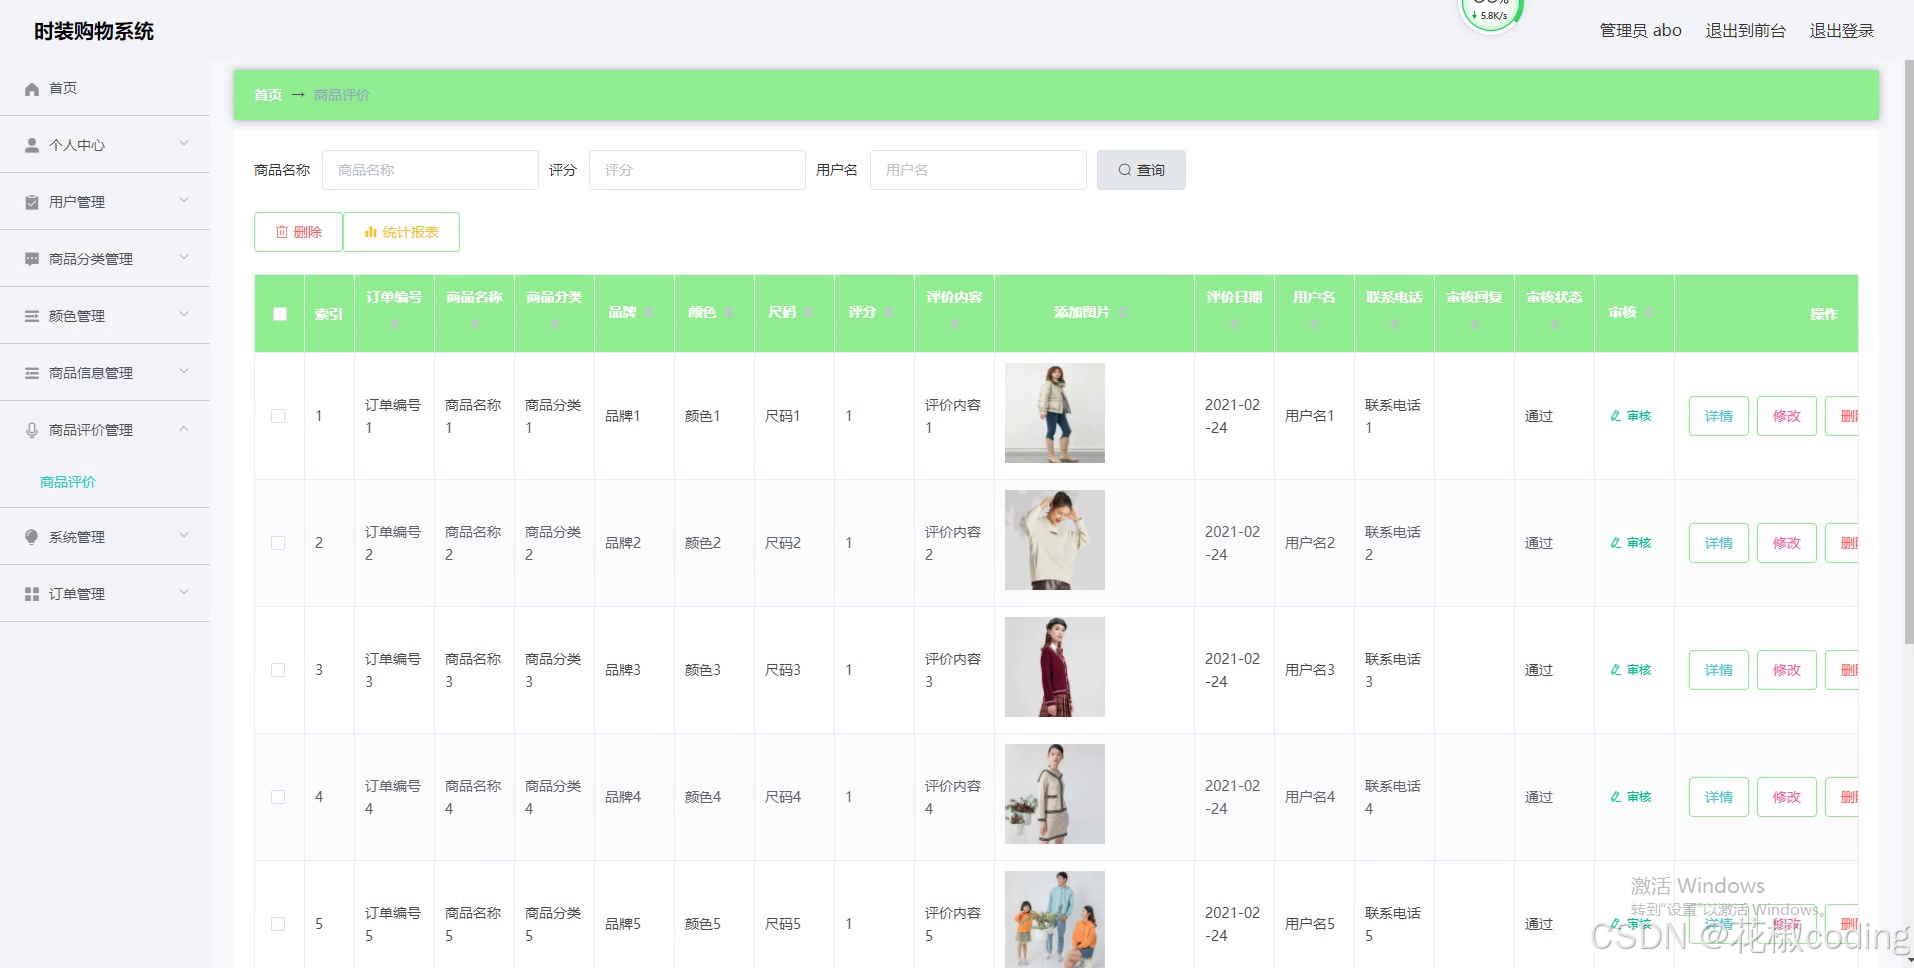Click the red 删除 button above table
This screenshot has height=968, width=1914.
[x=298, y=232]
